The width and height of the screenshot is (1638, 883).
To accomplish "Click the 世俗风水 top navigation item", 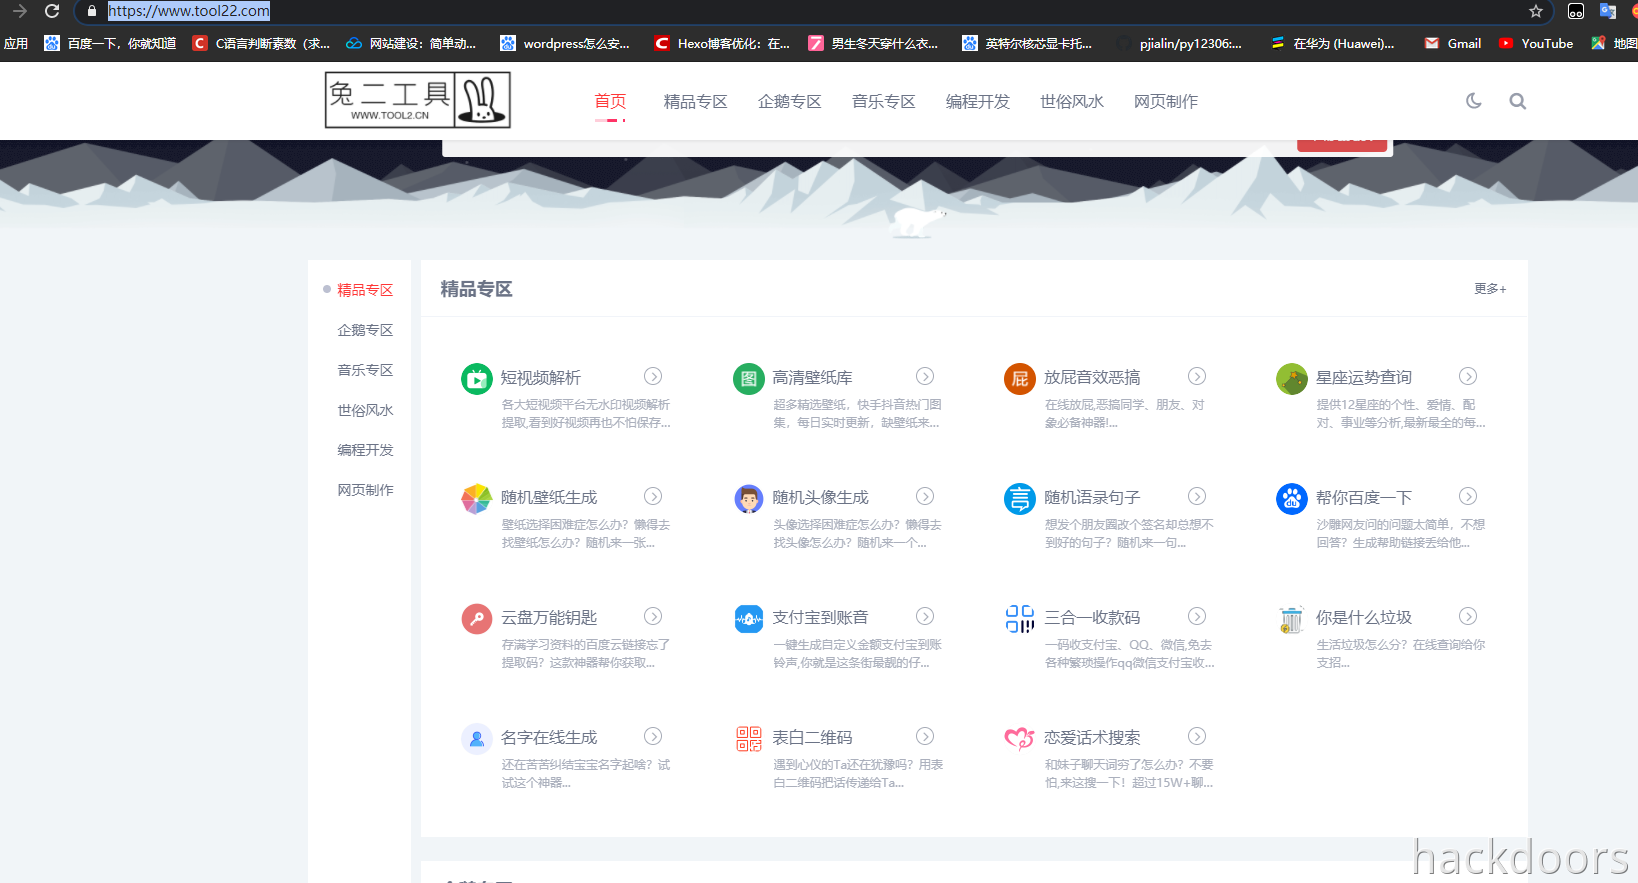I will [x=1072, y=101].
